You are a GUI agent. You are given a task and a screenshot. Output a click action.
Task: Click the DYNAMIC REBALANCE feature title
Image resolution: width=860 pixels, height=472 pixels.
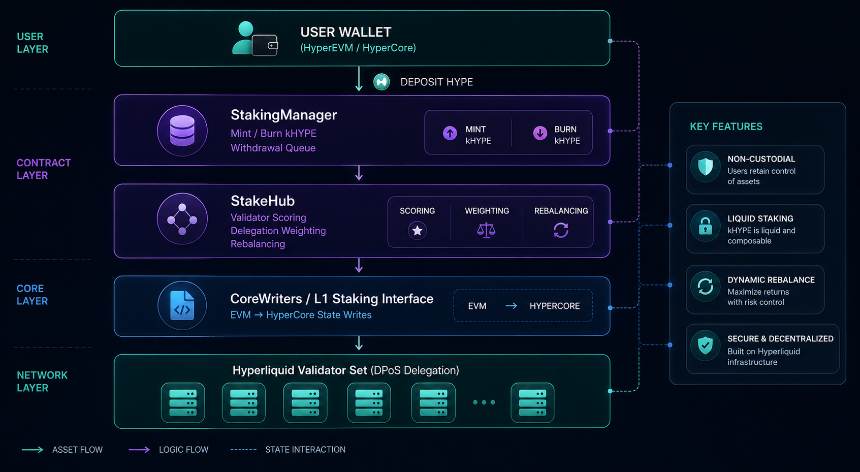pos(771,280)
